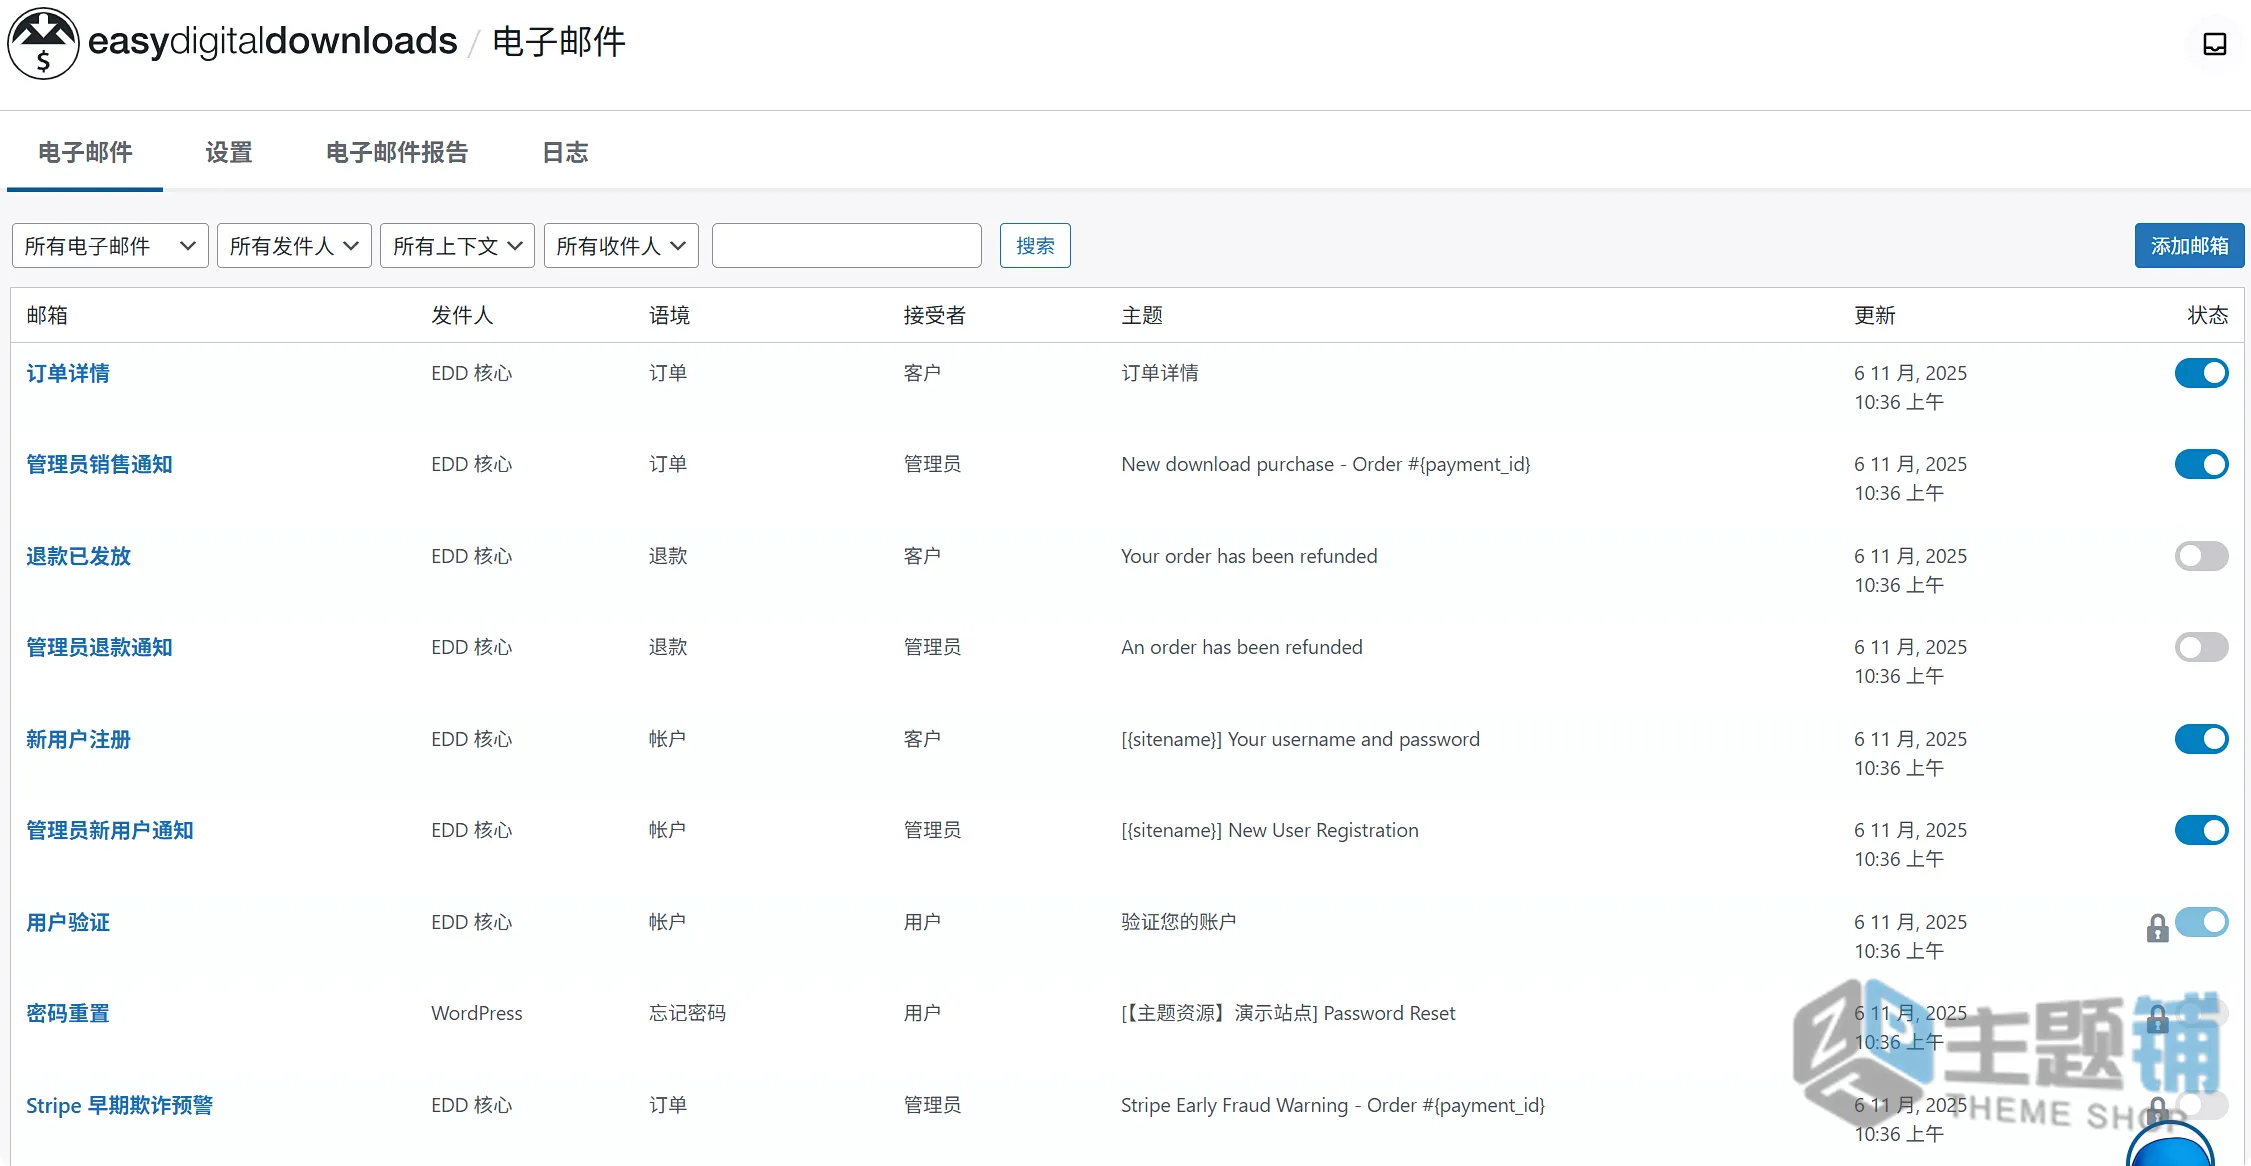Click the 更新 column header
2251x1166 pixels.
tap(1875, 315)
